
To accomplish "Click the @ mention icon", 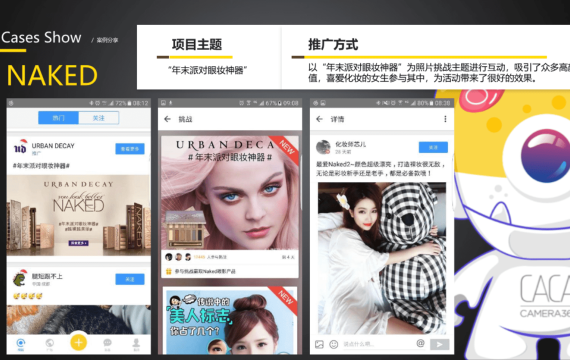I will pyautogui.click(x=420, y=343).
